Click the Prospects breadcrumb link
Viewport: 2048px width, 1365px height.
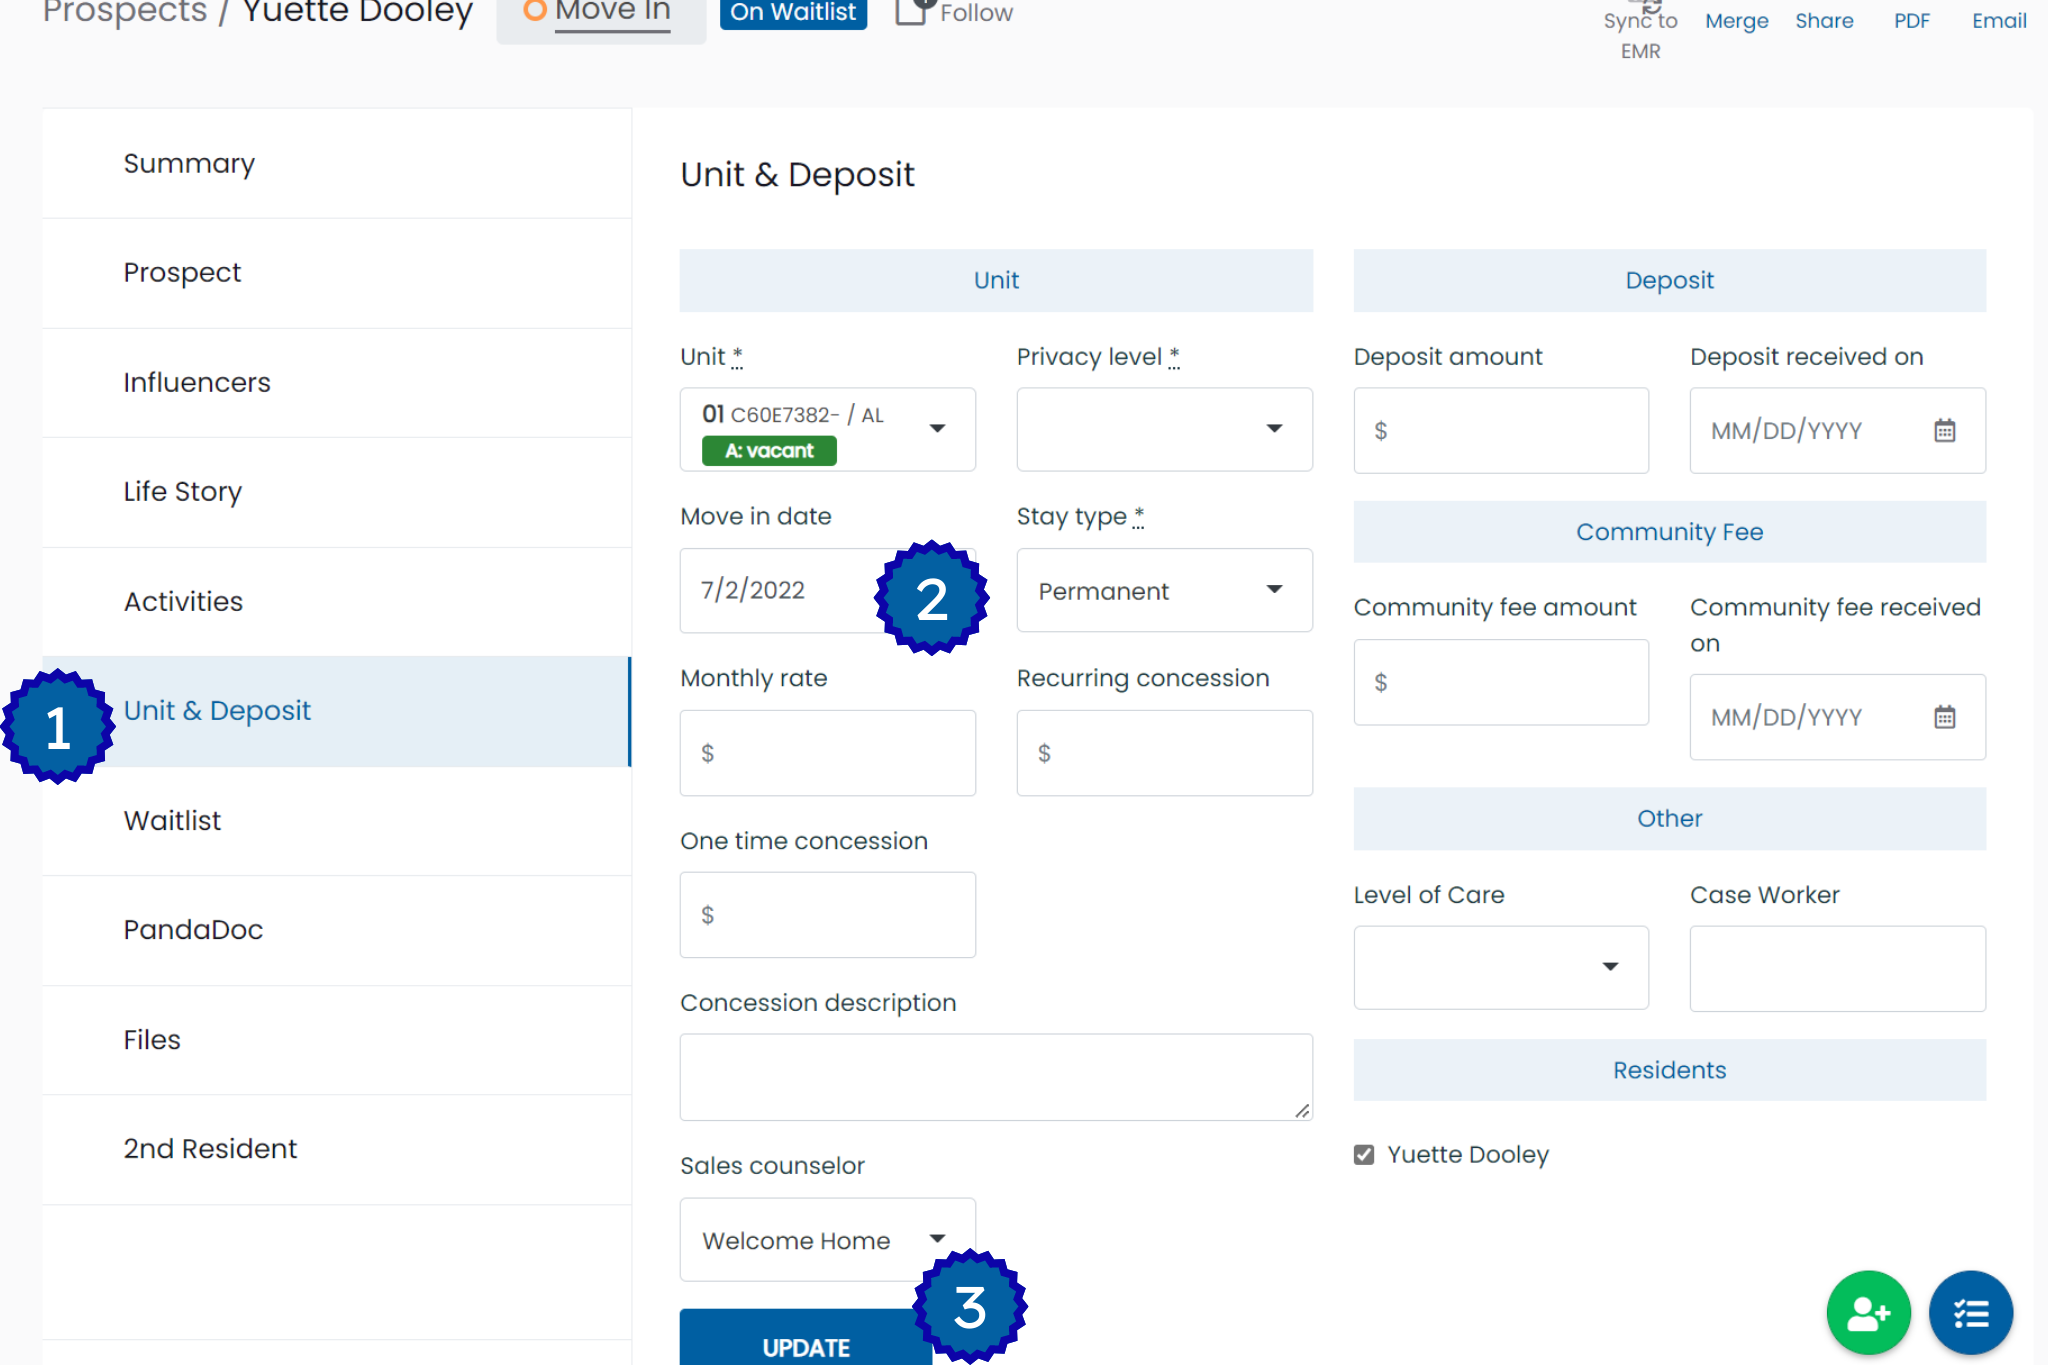pos(125,12)
